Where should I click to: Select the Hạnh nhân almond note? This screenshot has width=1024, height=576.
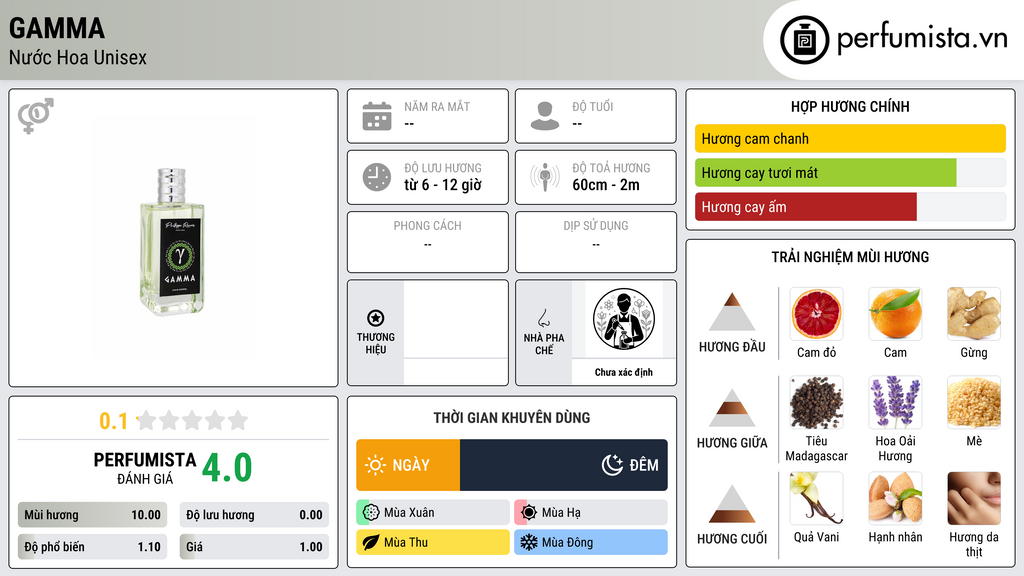[895, 498]
